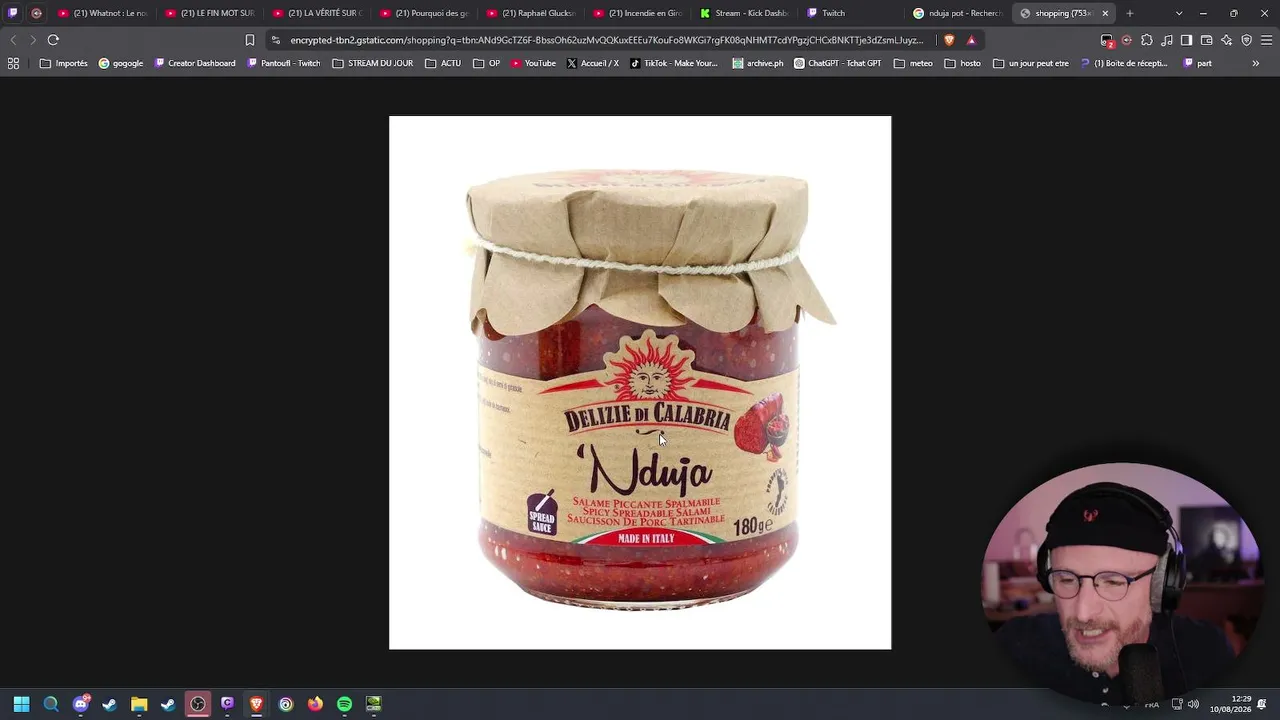View site information icon in address bar

click(x=276, y=40)
